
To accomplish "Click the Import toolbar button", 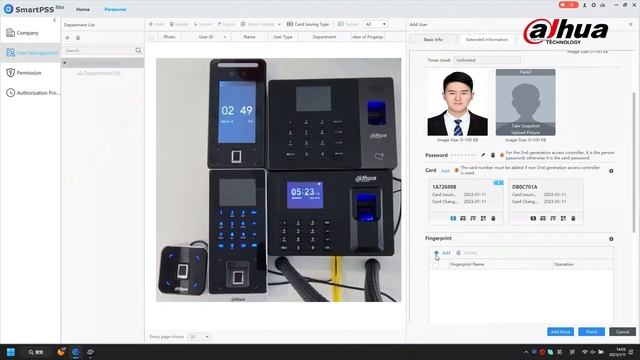I will [x=203, y=24].
